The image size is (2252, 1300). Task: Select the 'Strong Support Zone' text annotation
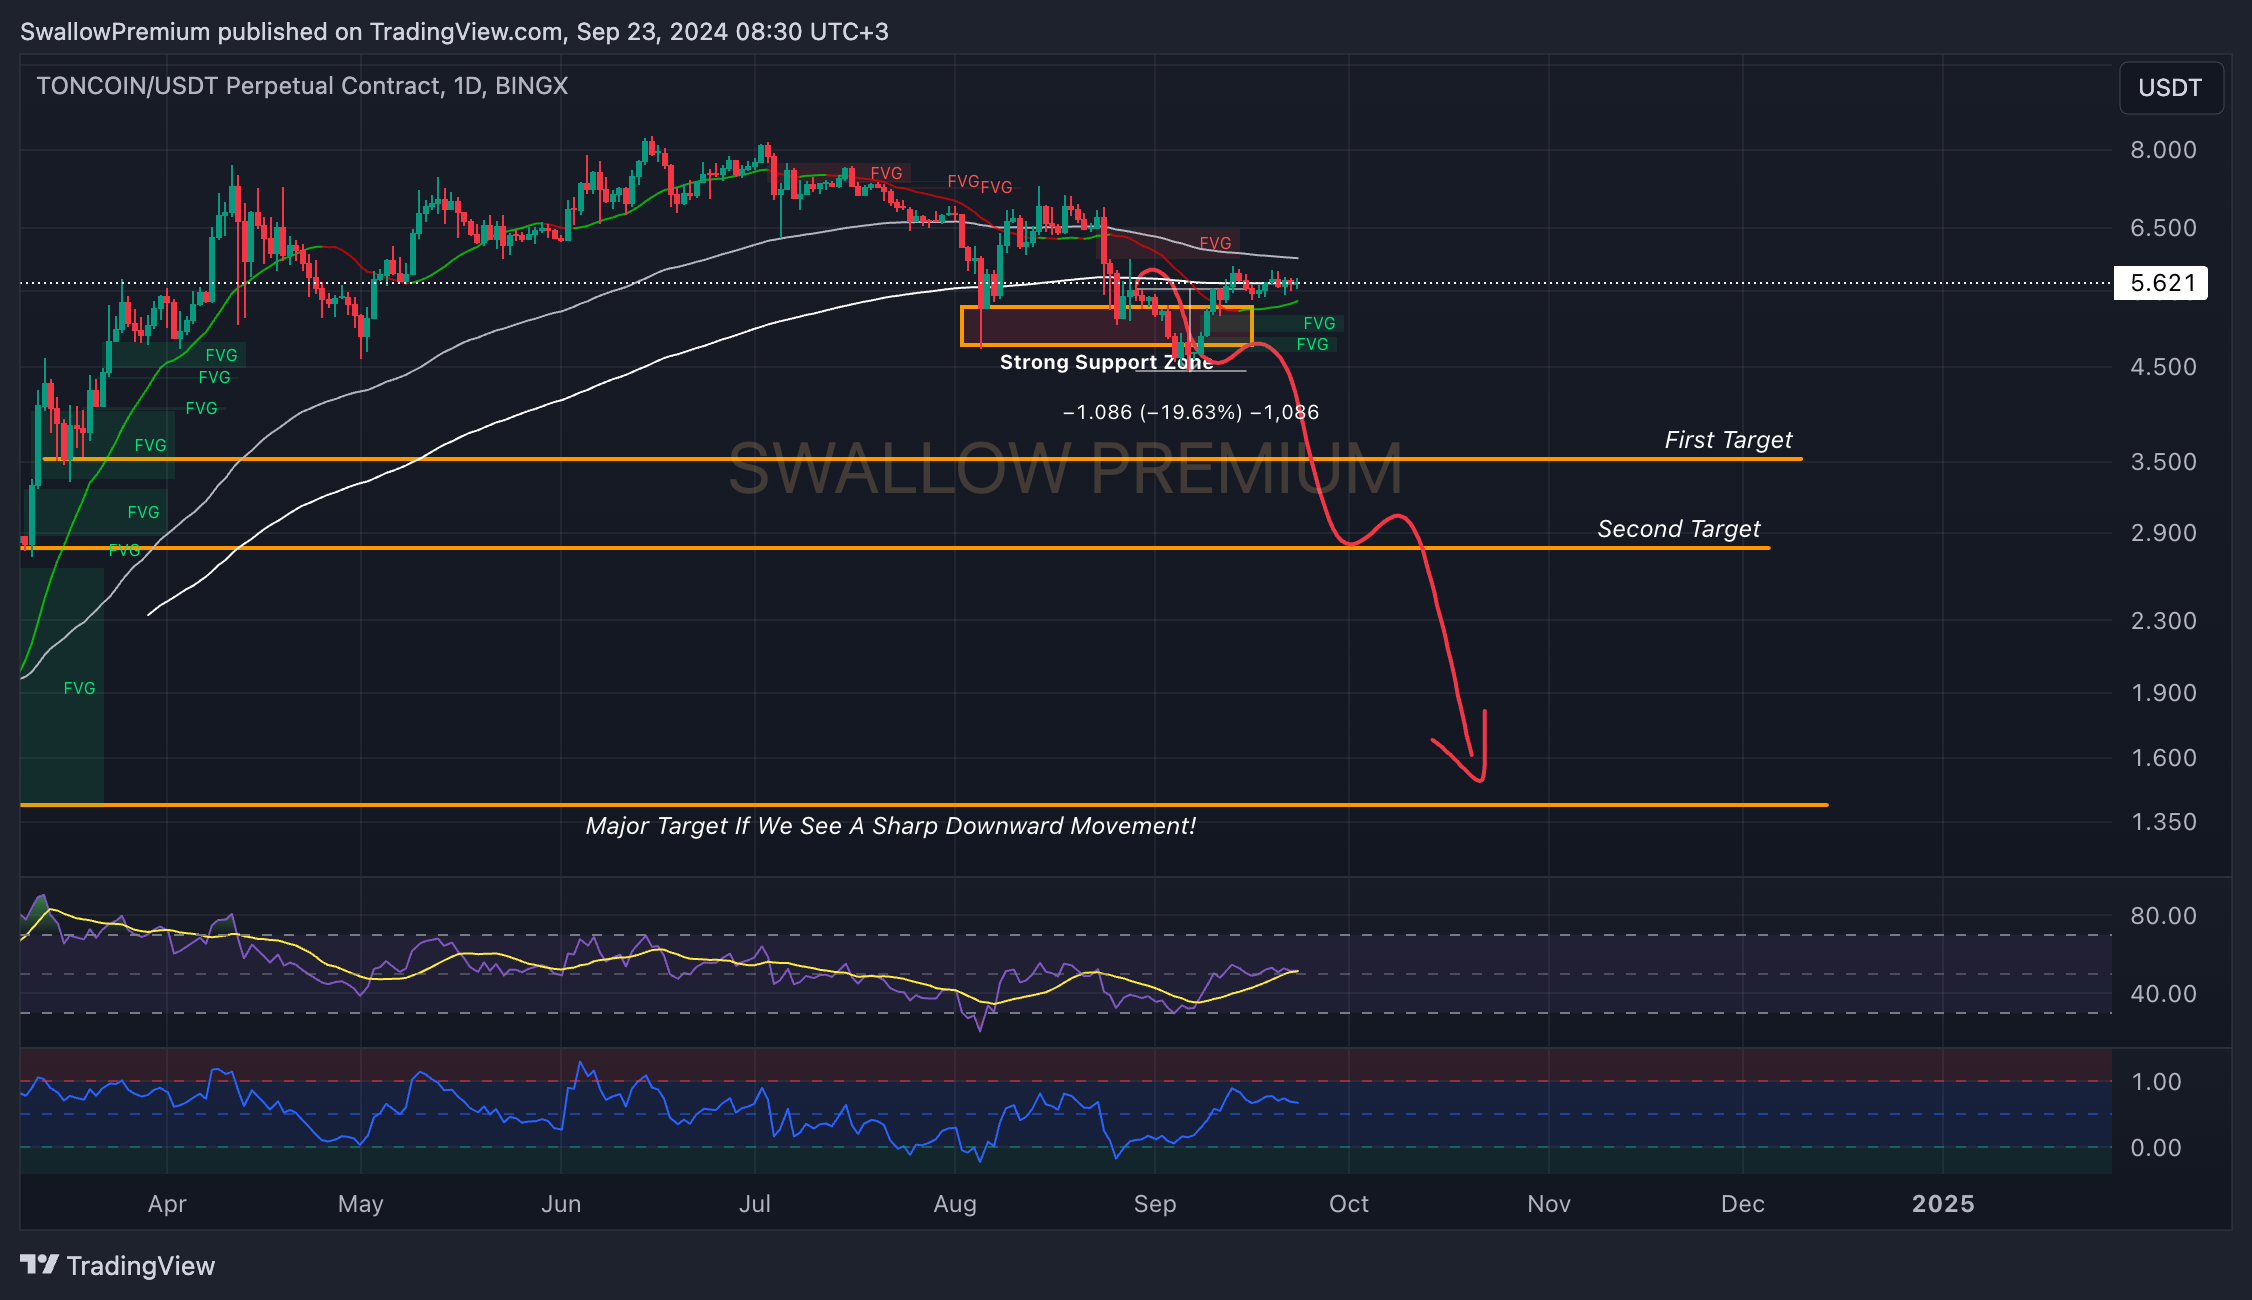coord(1106,362)
